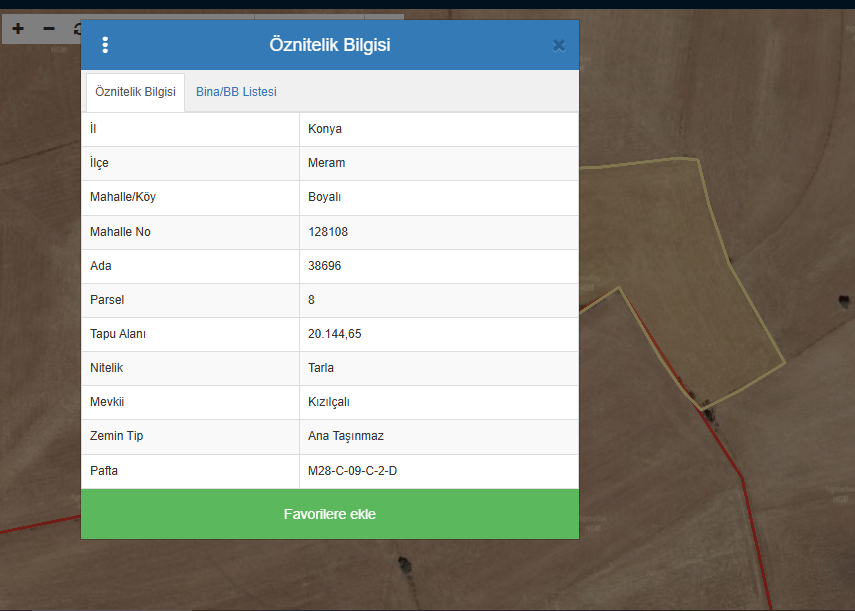The image size is (855, 611).
Task: Click the zoom out minus icon
Action: [x=49, y=29]
